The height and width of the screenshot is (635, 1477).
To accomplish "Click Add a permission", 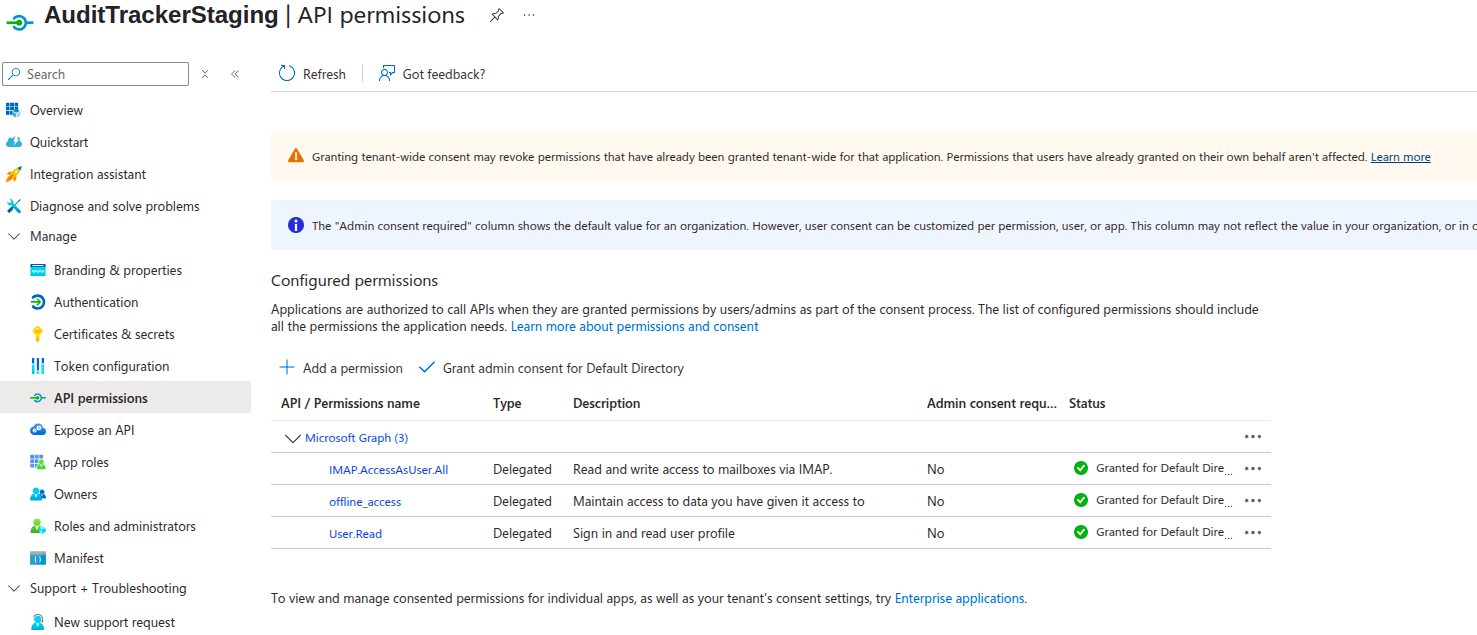I will (x=341, y=368).
